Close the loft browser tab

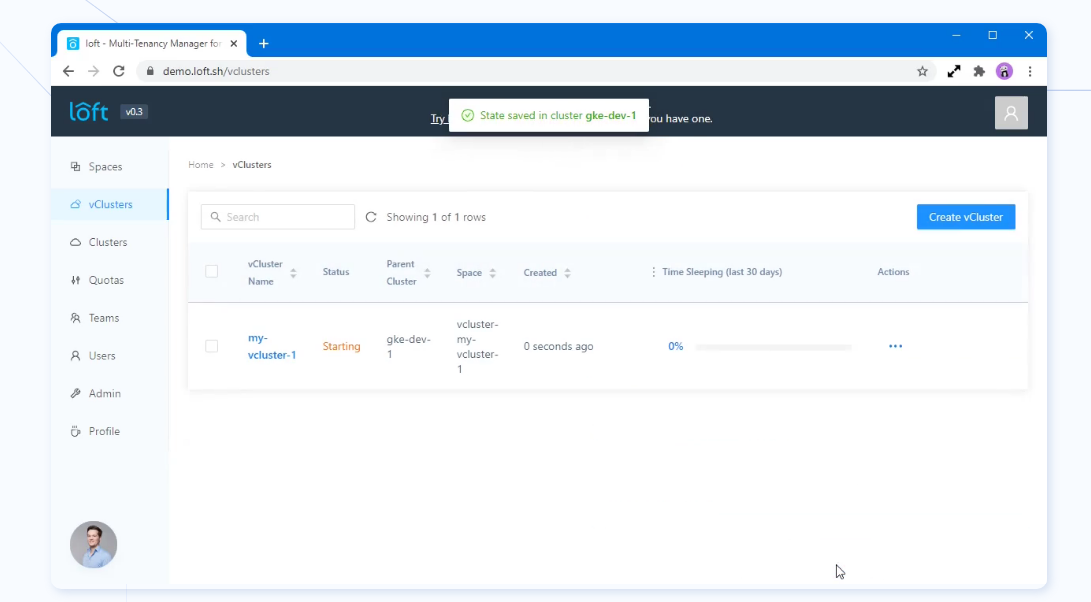point(234,44)
